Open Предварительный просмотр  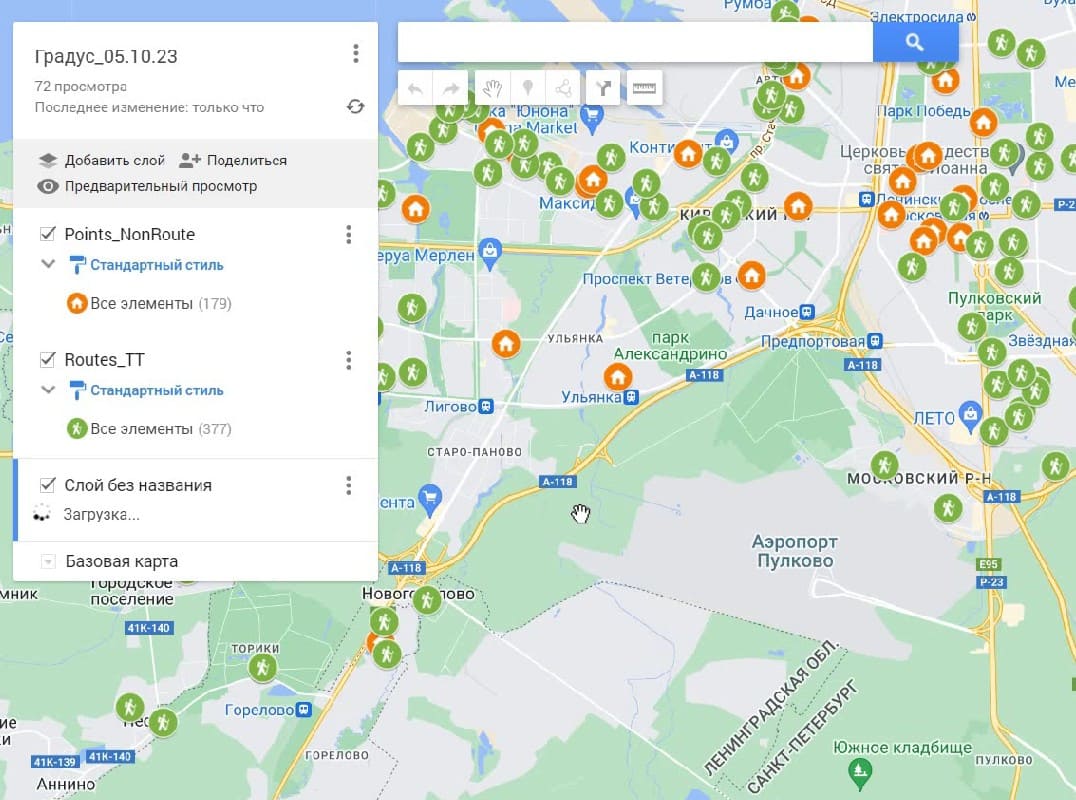[147, 186]
